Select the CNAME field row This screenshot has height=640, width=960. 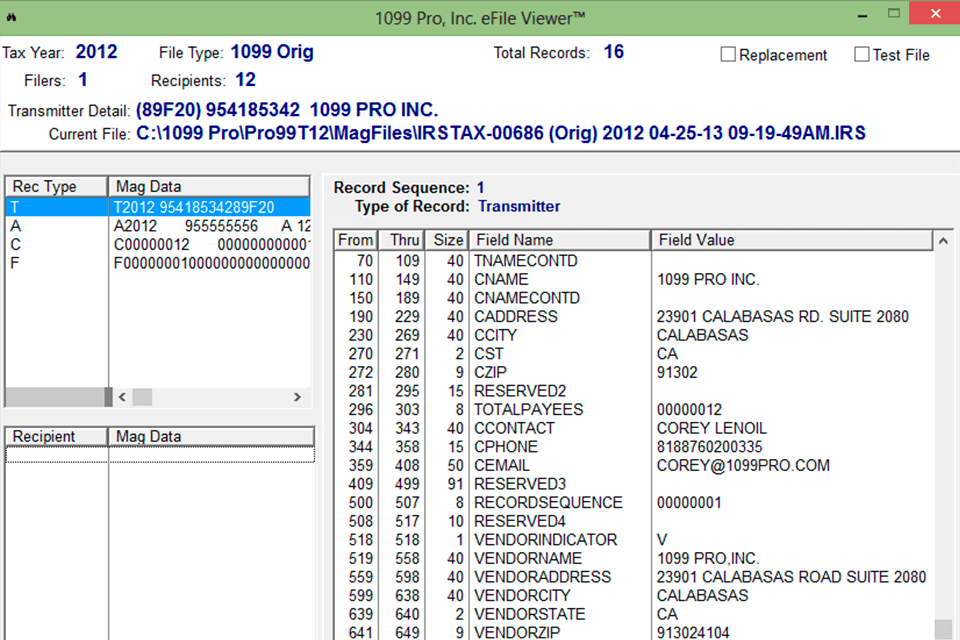[x=634, y=279]
